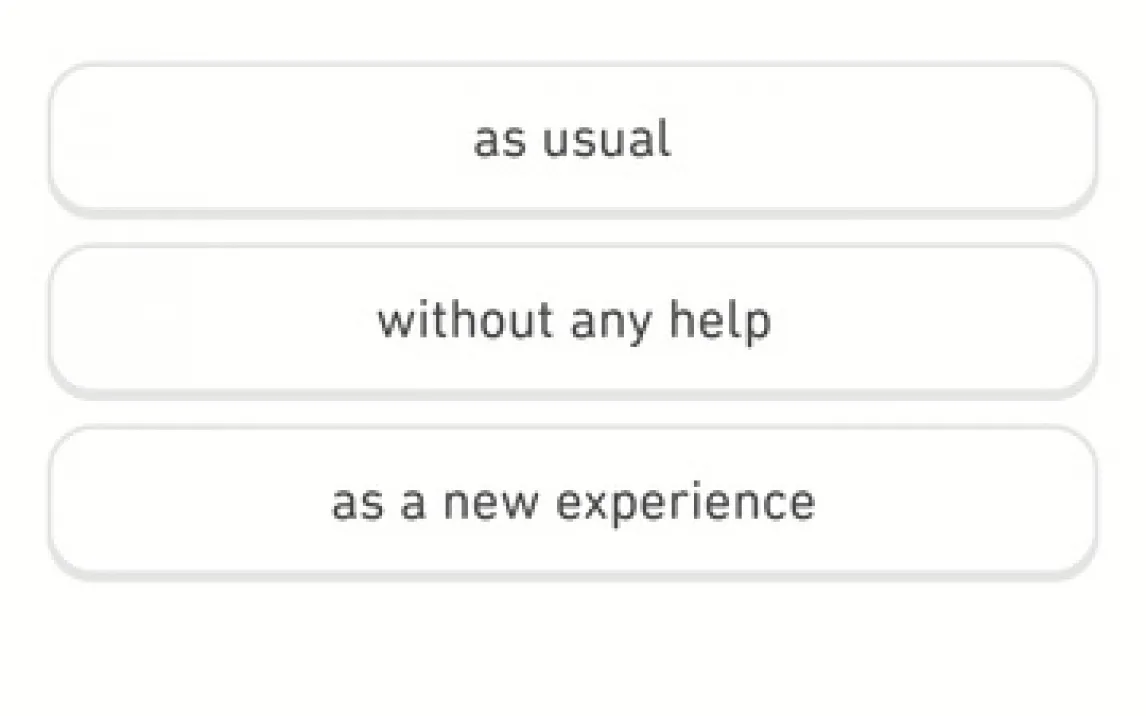The image size is (1146, 716).
Task: Click the first answer choice, "as usual"
Action: [x=572, y=138]
